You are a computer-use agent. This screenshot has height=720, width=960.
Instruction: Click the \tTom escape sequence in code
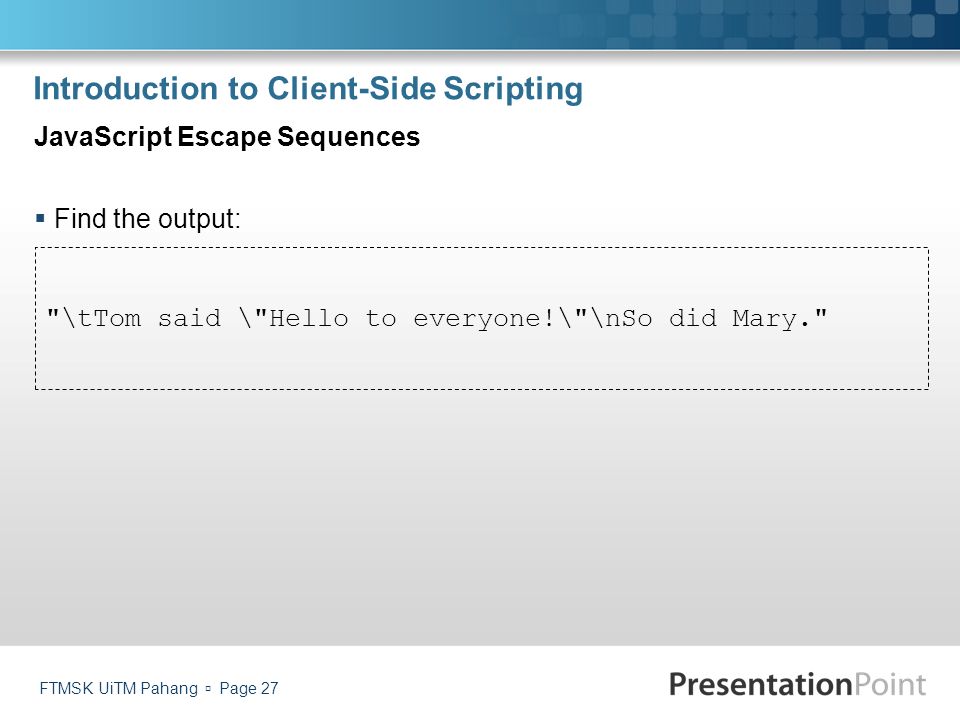(102, 318)
